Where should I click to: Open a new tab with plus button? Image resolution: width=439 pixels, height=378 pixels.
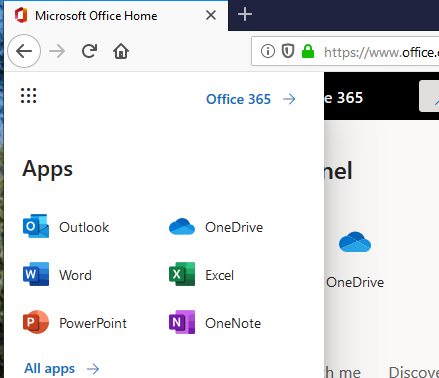coord(245,15)
